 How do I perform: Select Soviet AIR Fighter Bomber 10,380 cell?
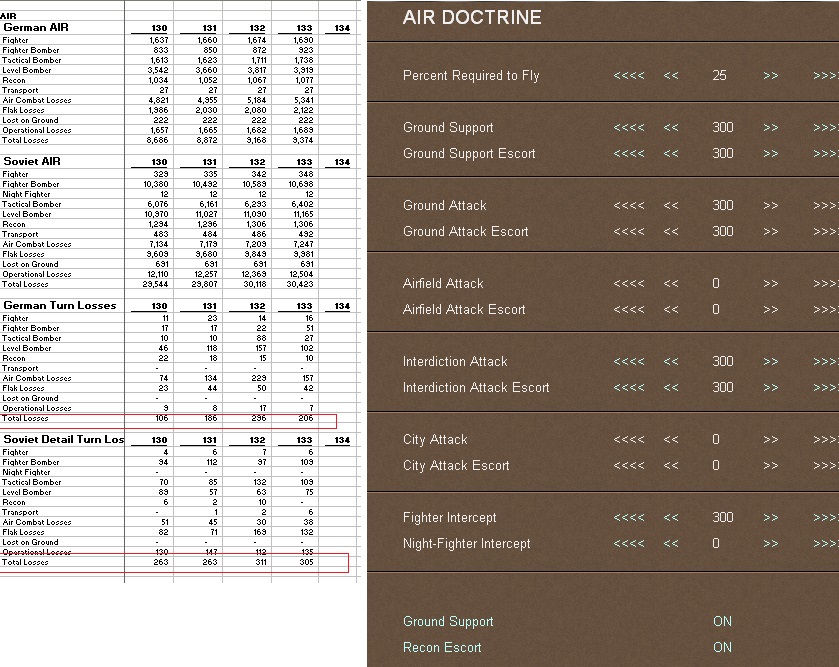[x=156, y=184]
